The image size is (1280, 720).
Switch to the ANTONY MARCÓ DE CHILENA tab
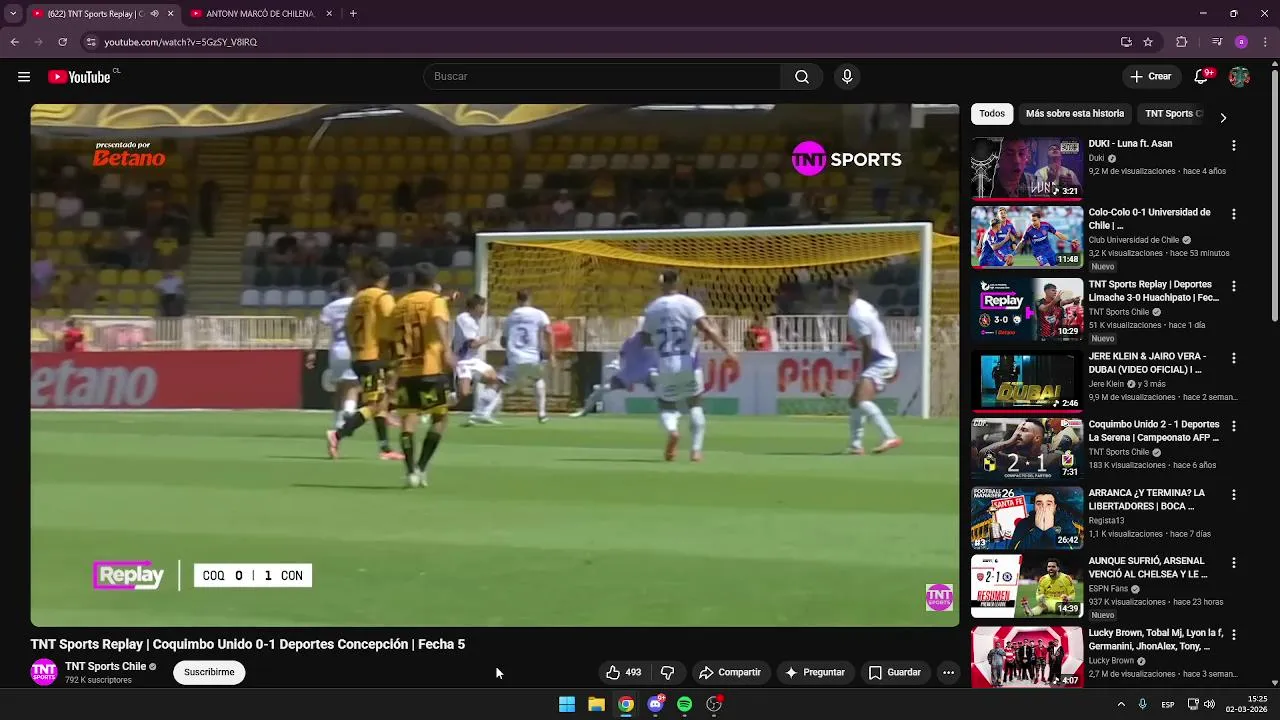pos(260,14)
